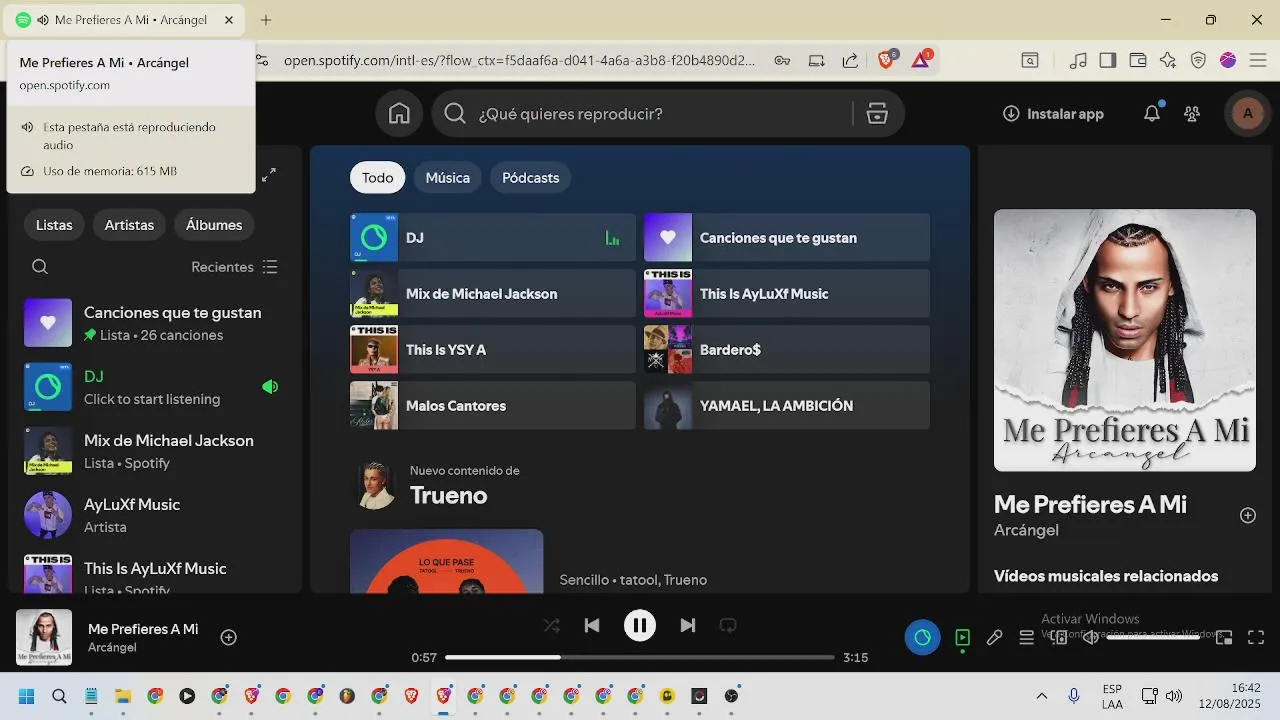Image resolution: width=1280 pixels, height=720 pixels.
Task: Open Mix de Michael Jackson card in grid
Action: click(493, 294)
